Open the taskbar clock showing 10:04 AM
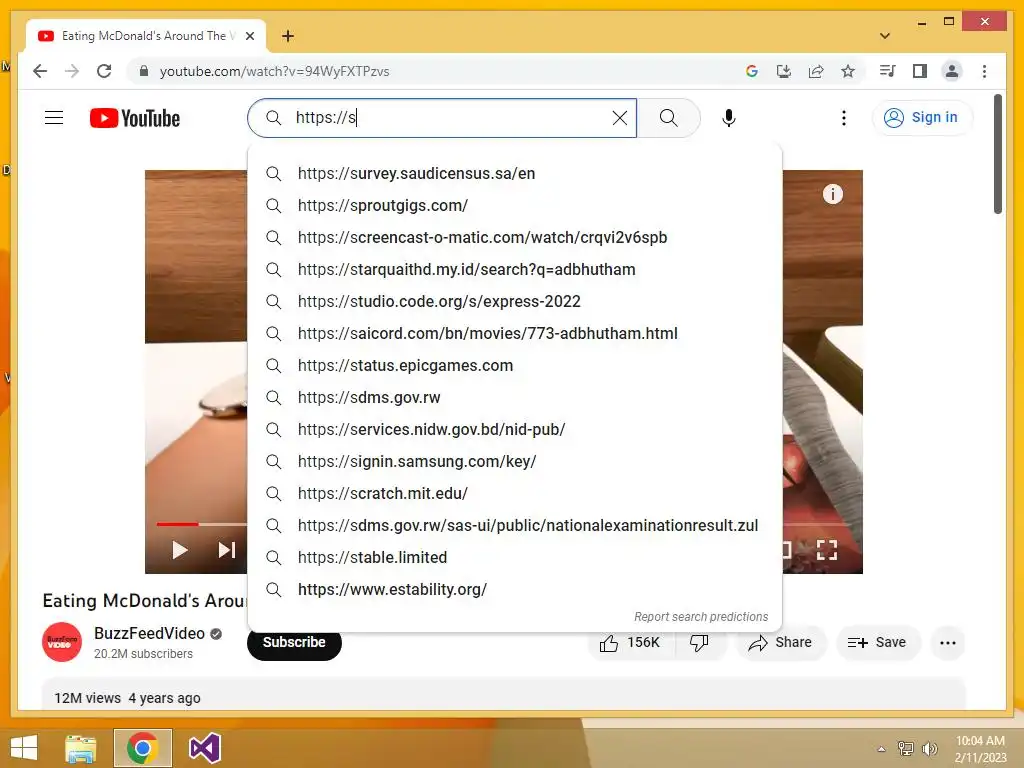The height and width of the screenshot is (768, 1024). (980, 748)
